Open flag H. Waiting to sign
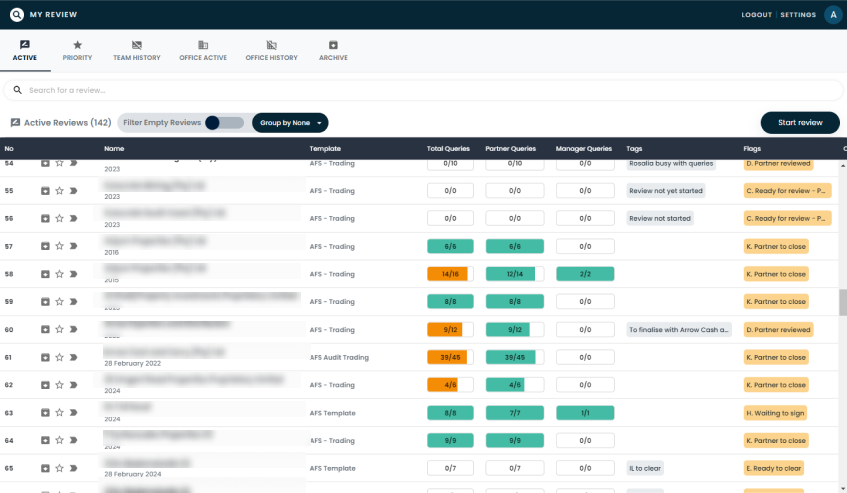Screen dimensions: 847x493 (x=776, y=412)
